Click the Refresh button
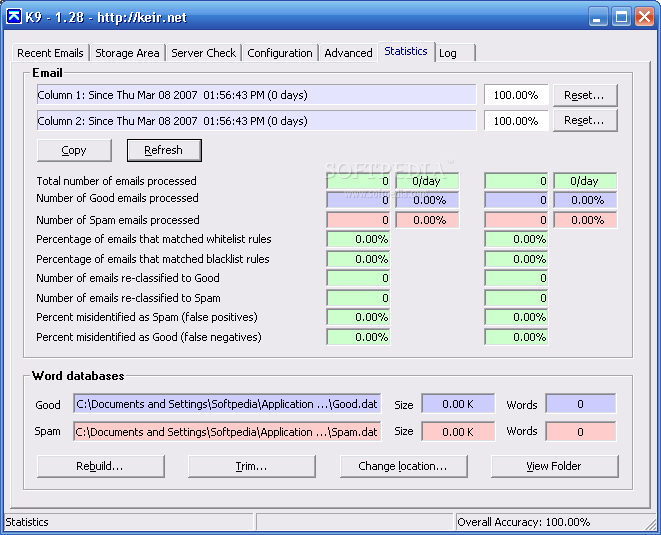661x535 pixels. click(x=164, y=150)
